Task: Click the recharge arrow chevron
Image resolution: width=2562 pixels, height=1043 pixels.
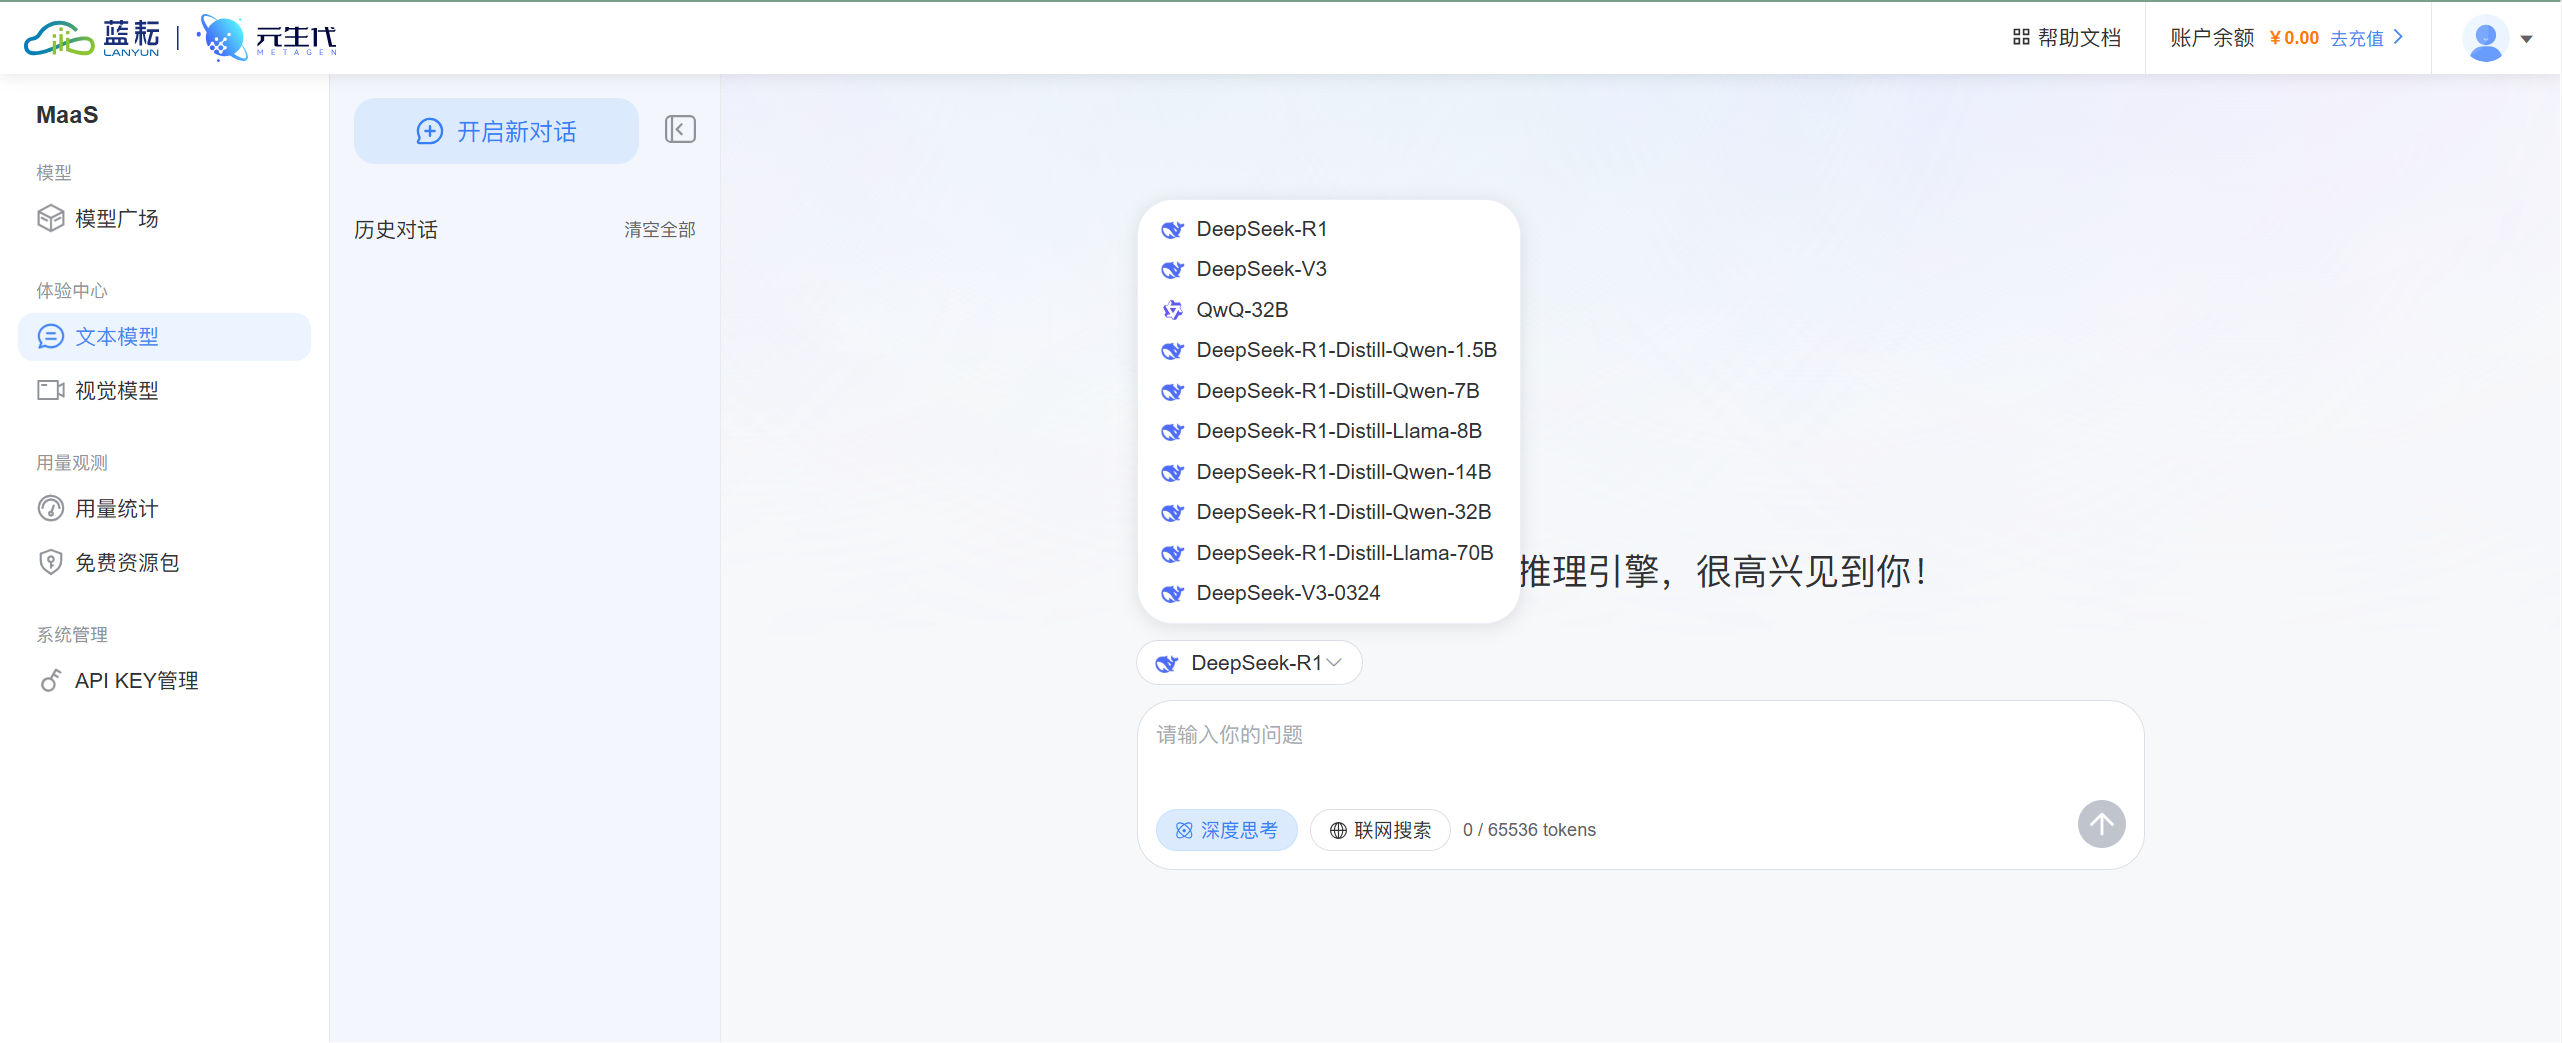Action: point(2398,37)
